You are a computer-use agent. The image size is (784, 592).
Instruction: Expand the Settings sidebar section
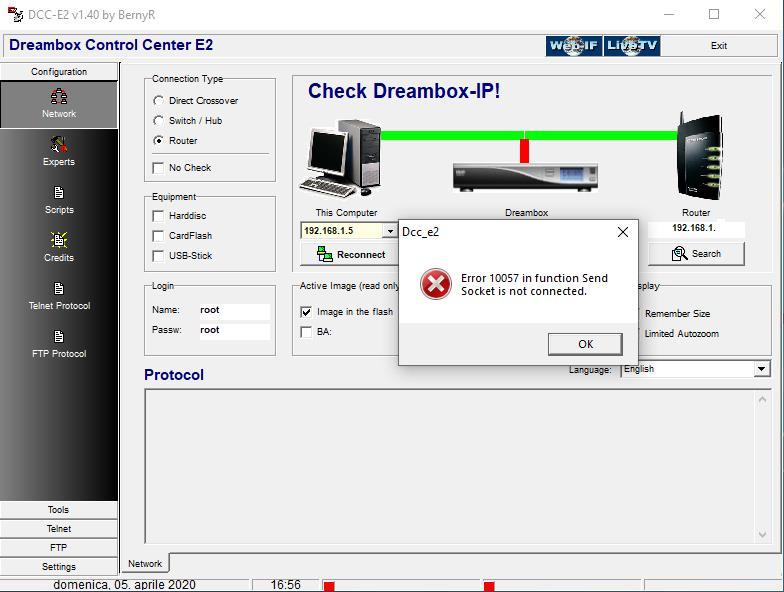[x=58, y=566]
